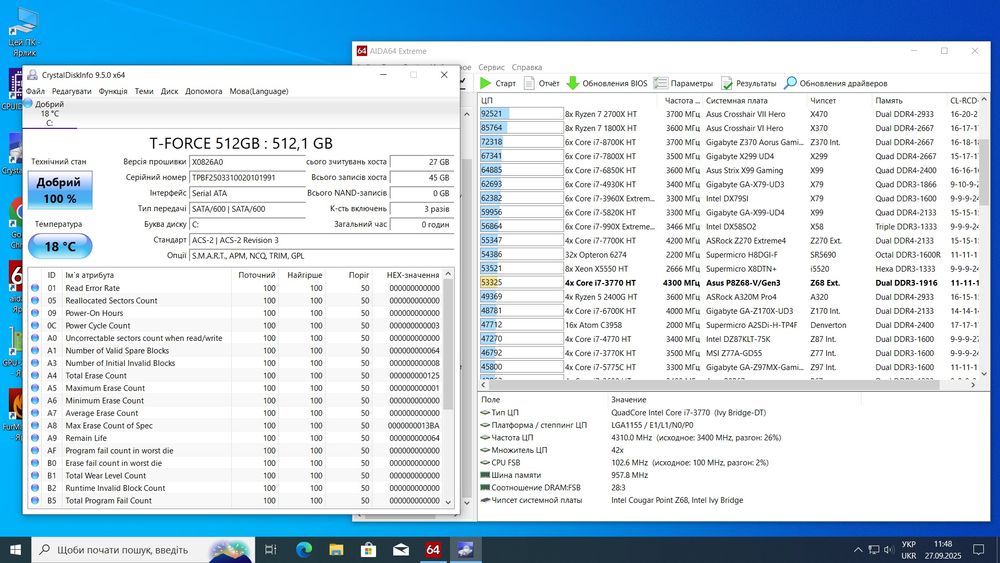Click the 92521 score bar
1000x563 pixels.
(x=521, y=114)
